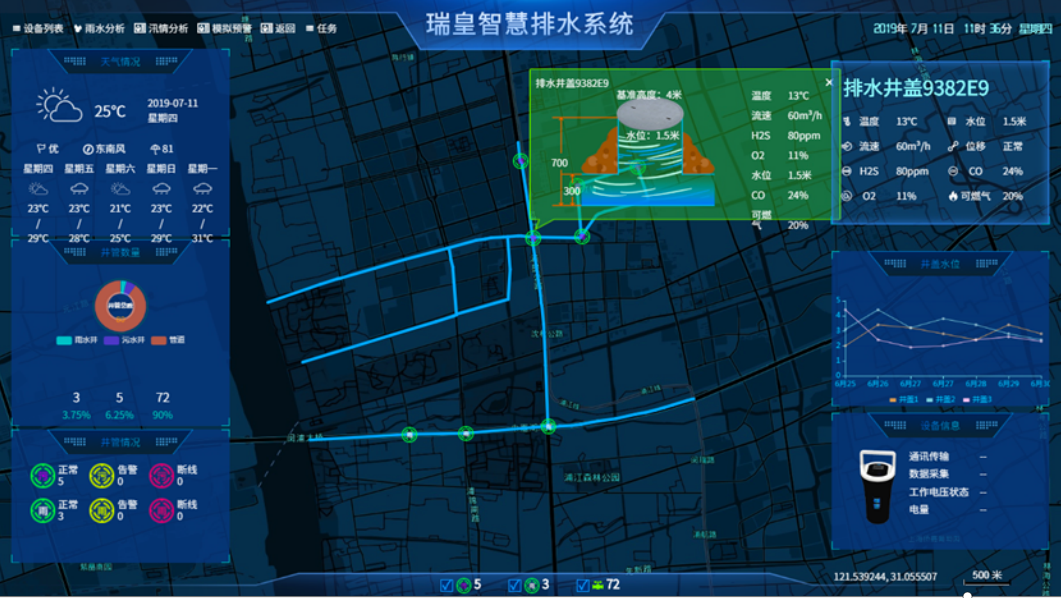The image size is (1061, 598).
Task: Click the northernmost well marker on the map pipeline
Action: tap(520, 161)
